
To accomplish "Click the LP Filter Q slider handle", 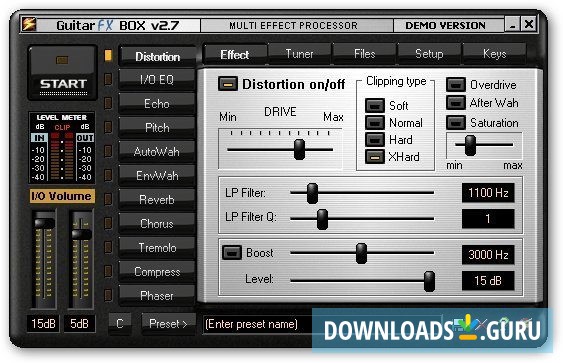I will pyautogui.click(x=322, y=219).
